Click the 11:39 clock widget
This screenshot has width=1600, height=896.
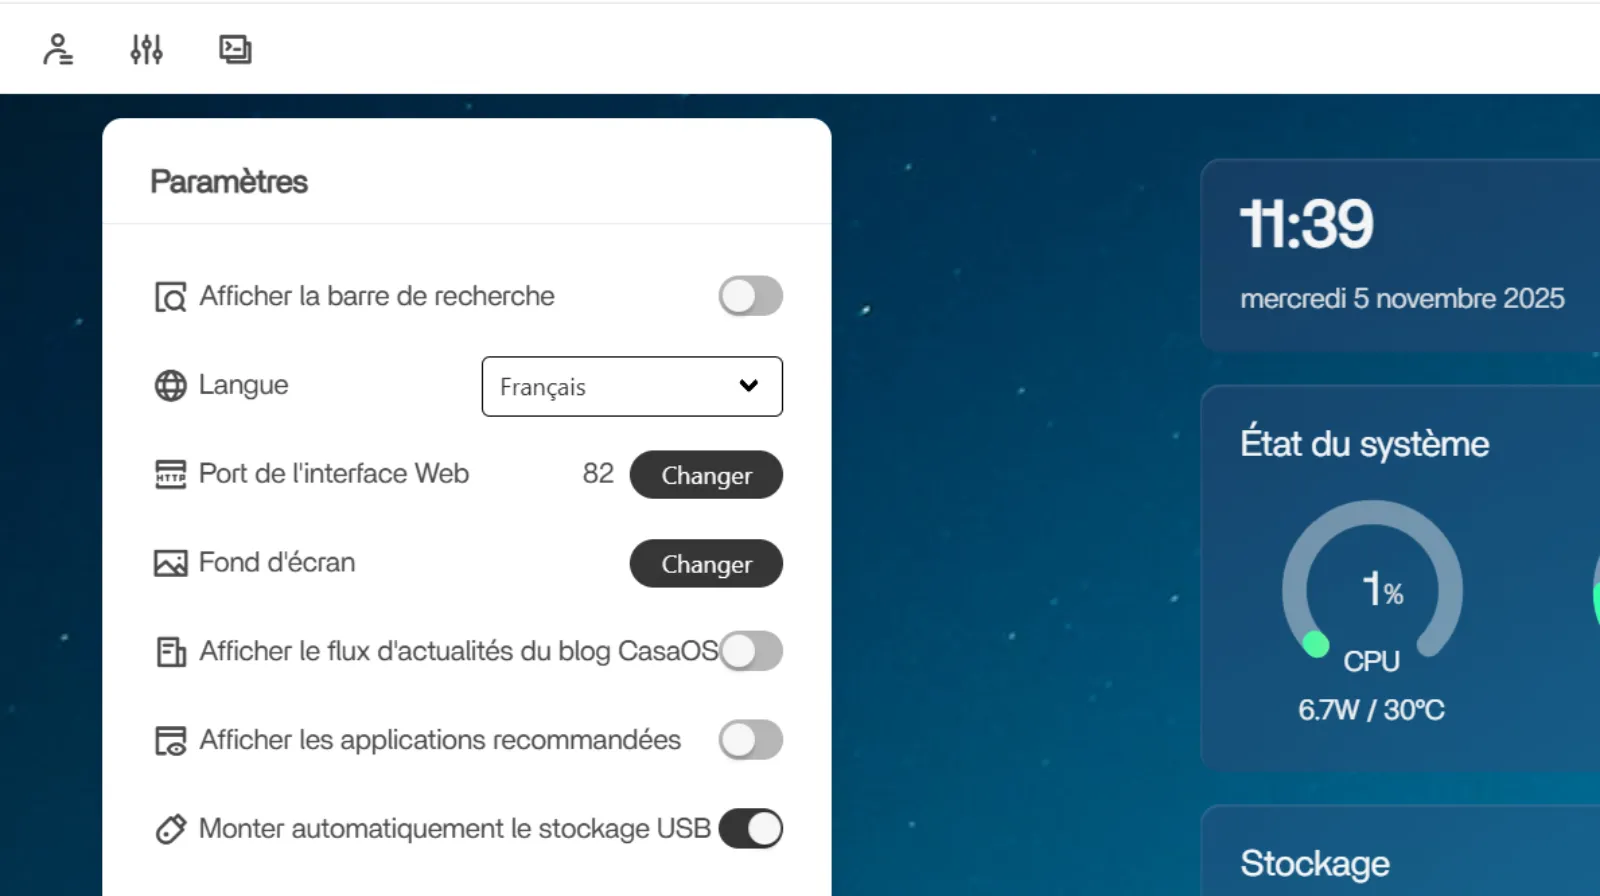(x=1306, y=224)
